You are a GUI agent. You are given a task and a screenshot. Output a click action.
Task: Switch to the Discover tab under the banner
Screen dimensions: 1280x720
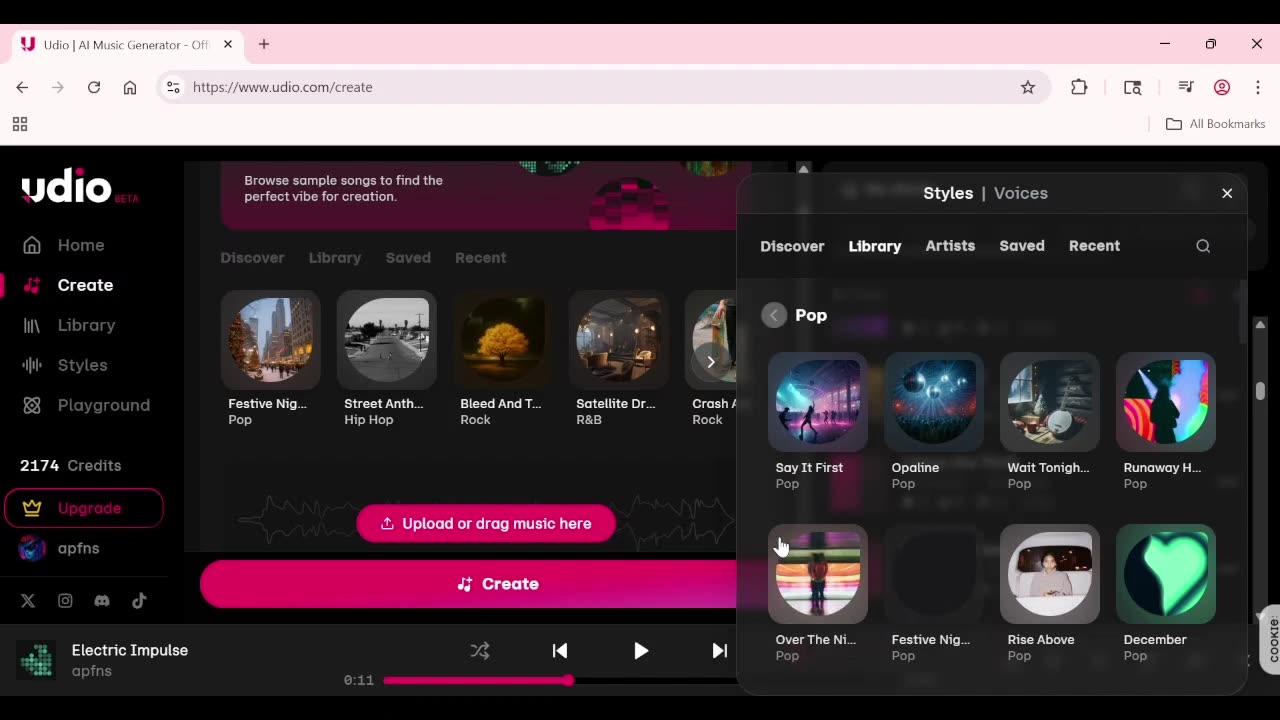252,258
